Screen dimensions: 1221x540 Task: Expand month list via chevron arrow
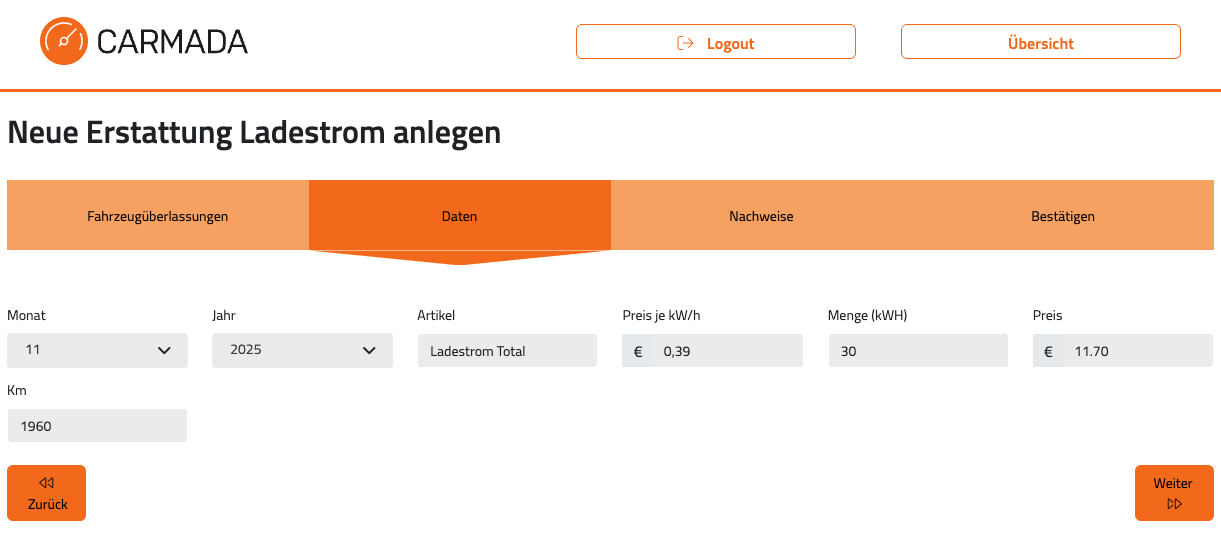click(165, 350)
